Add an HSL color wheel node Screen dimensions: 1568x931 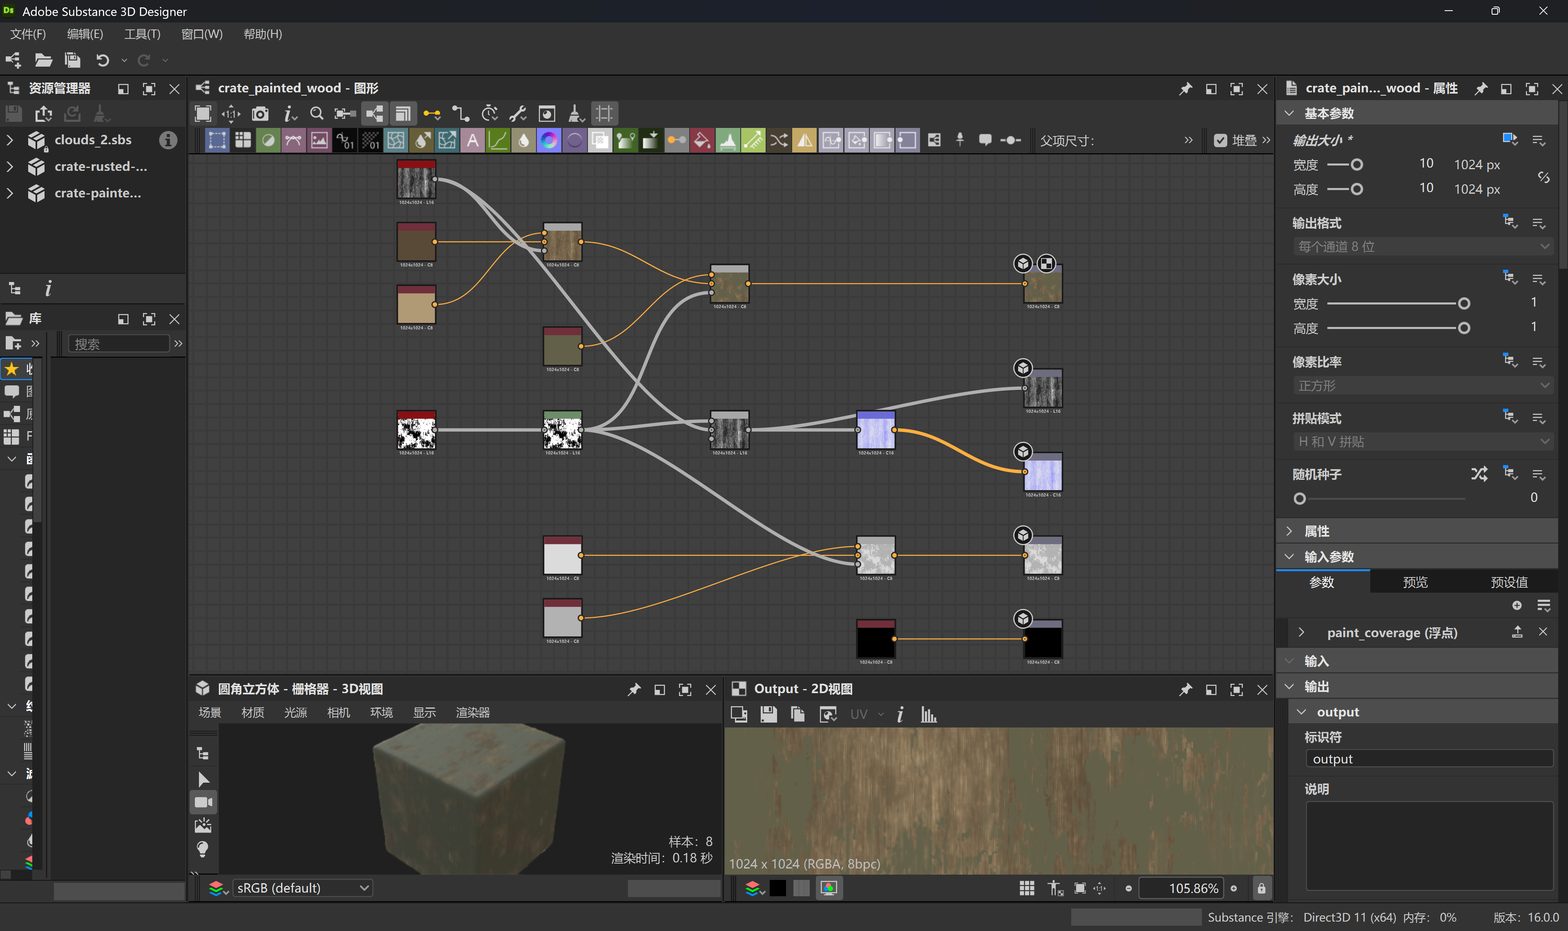click(549, 140)
